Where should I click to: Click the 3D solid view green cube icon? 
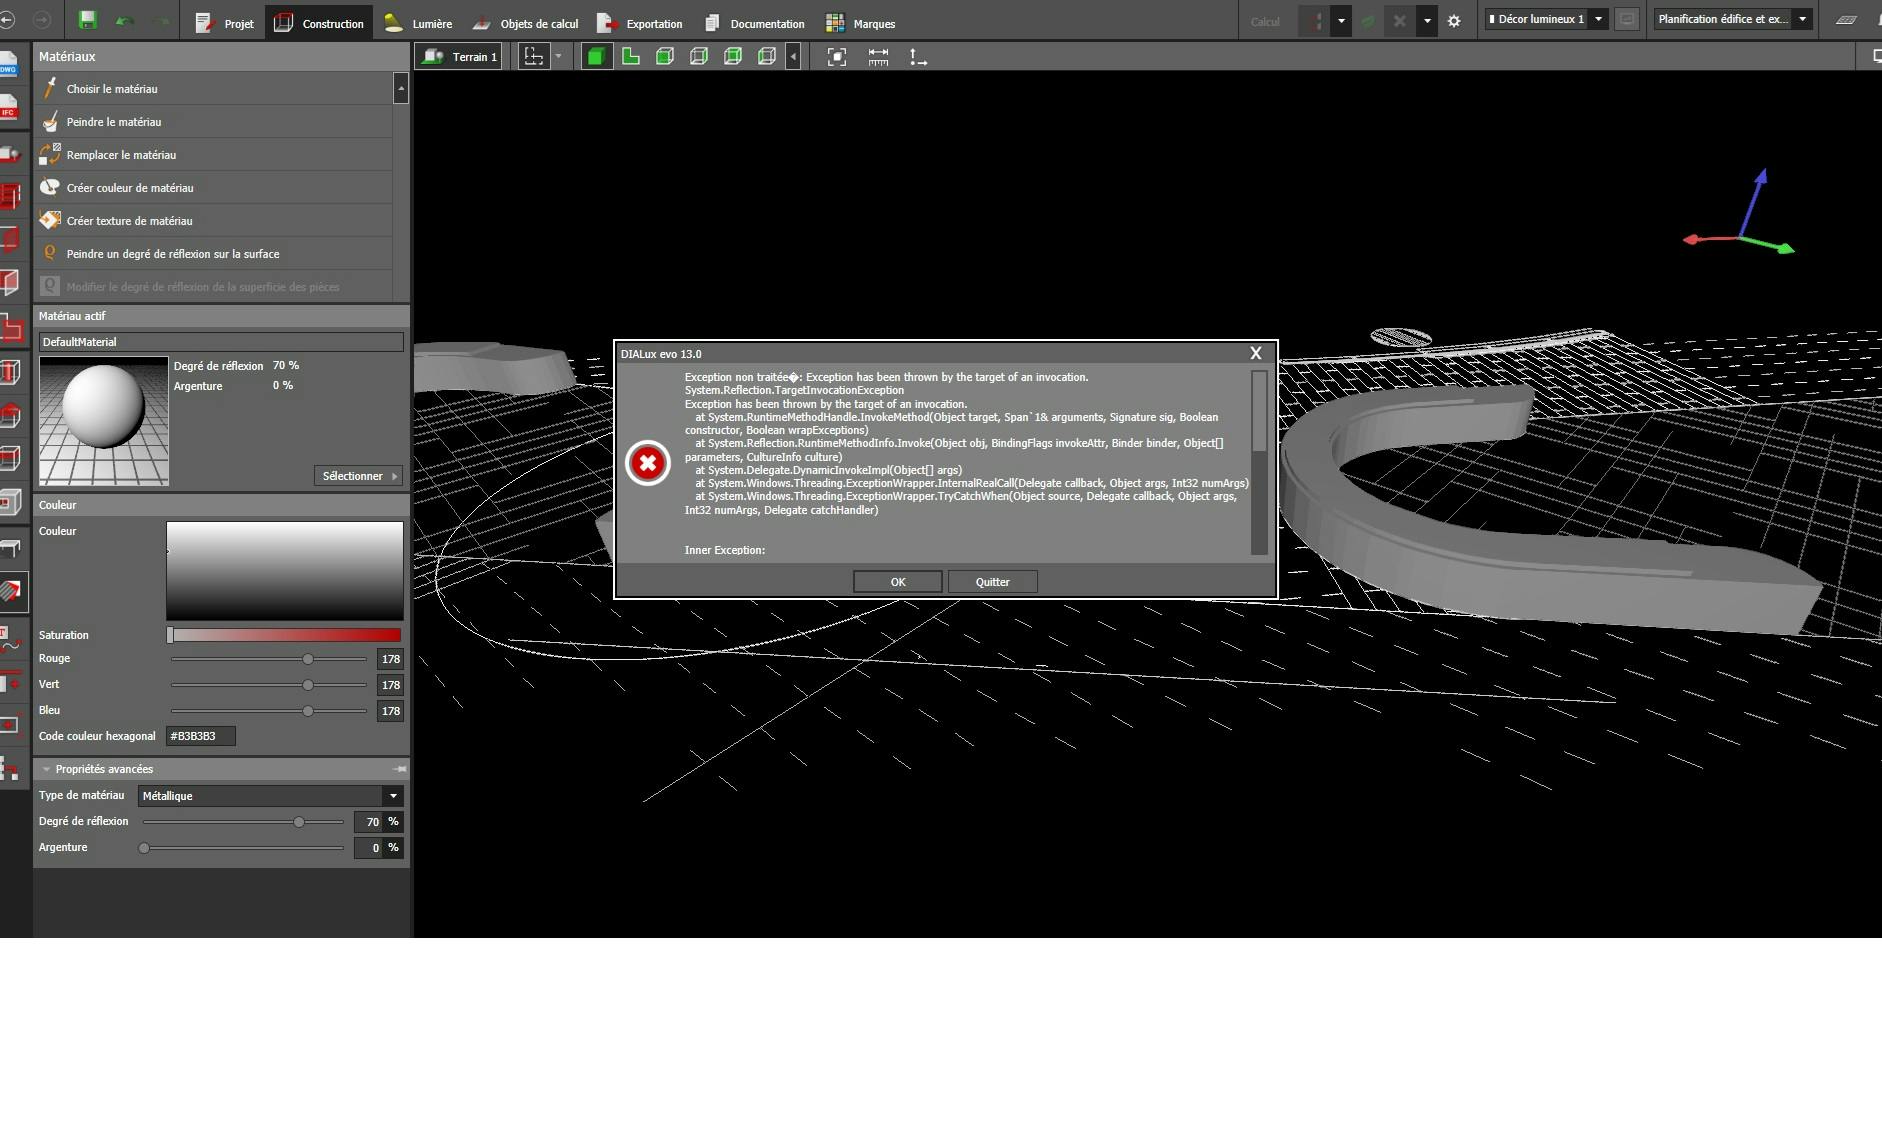[x=596, y=57]
